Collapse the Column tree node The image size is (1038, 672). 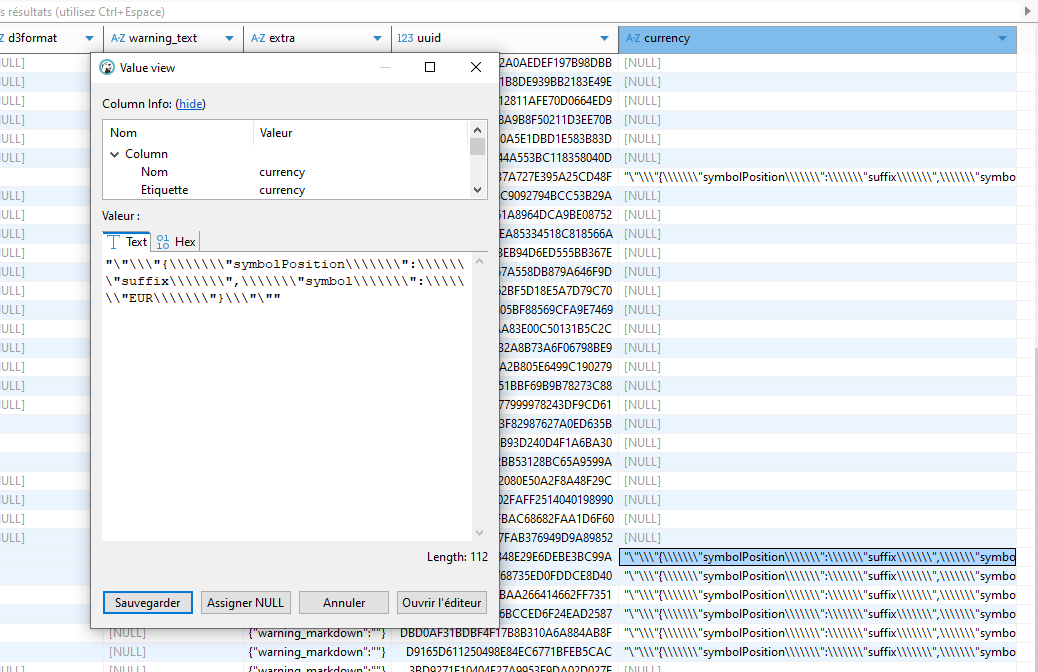[x=115, y=154]
